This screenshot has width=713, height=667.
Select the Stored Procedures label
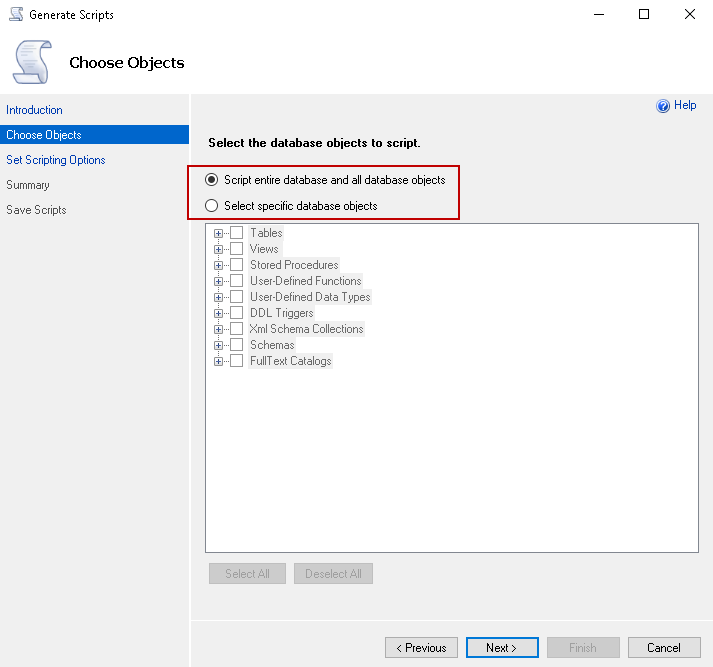(294, 265)
